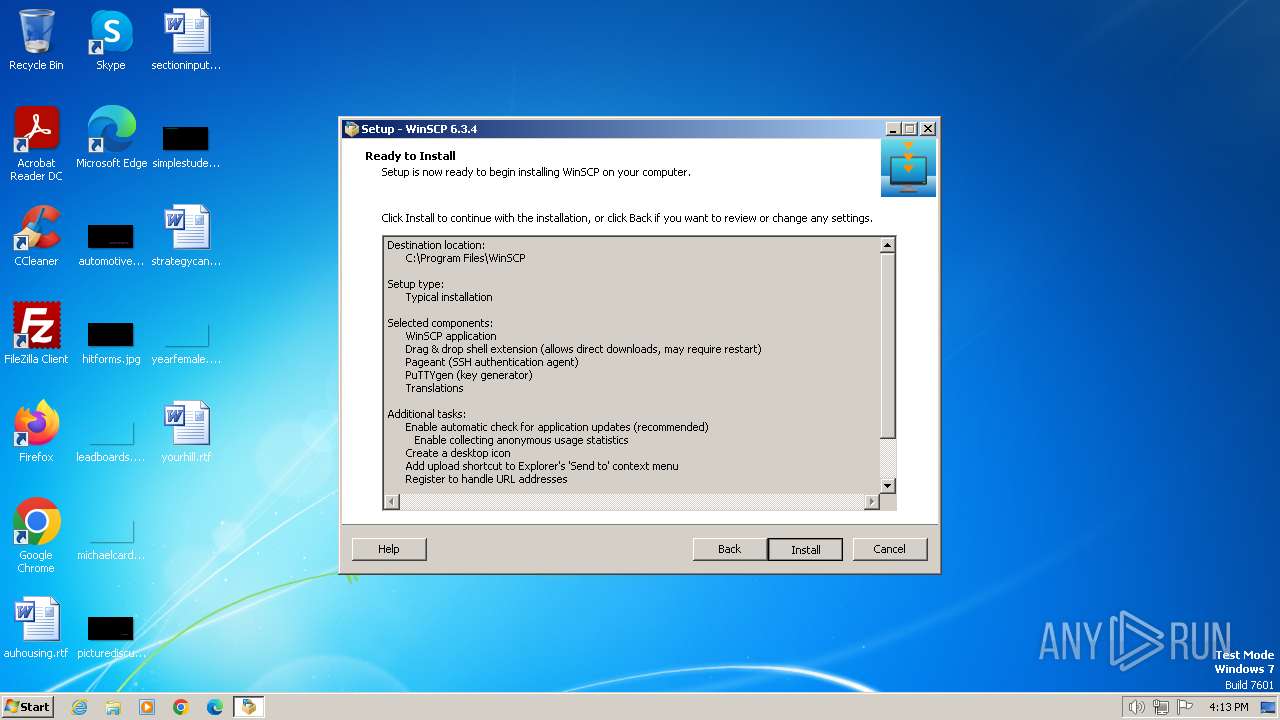Click Install to begin WinSCP installation
Screen dimensions: 1280x720
805,549
